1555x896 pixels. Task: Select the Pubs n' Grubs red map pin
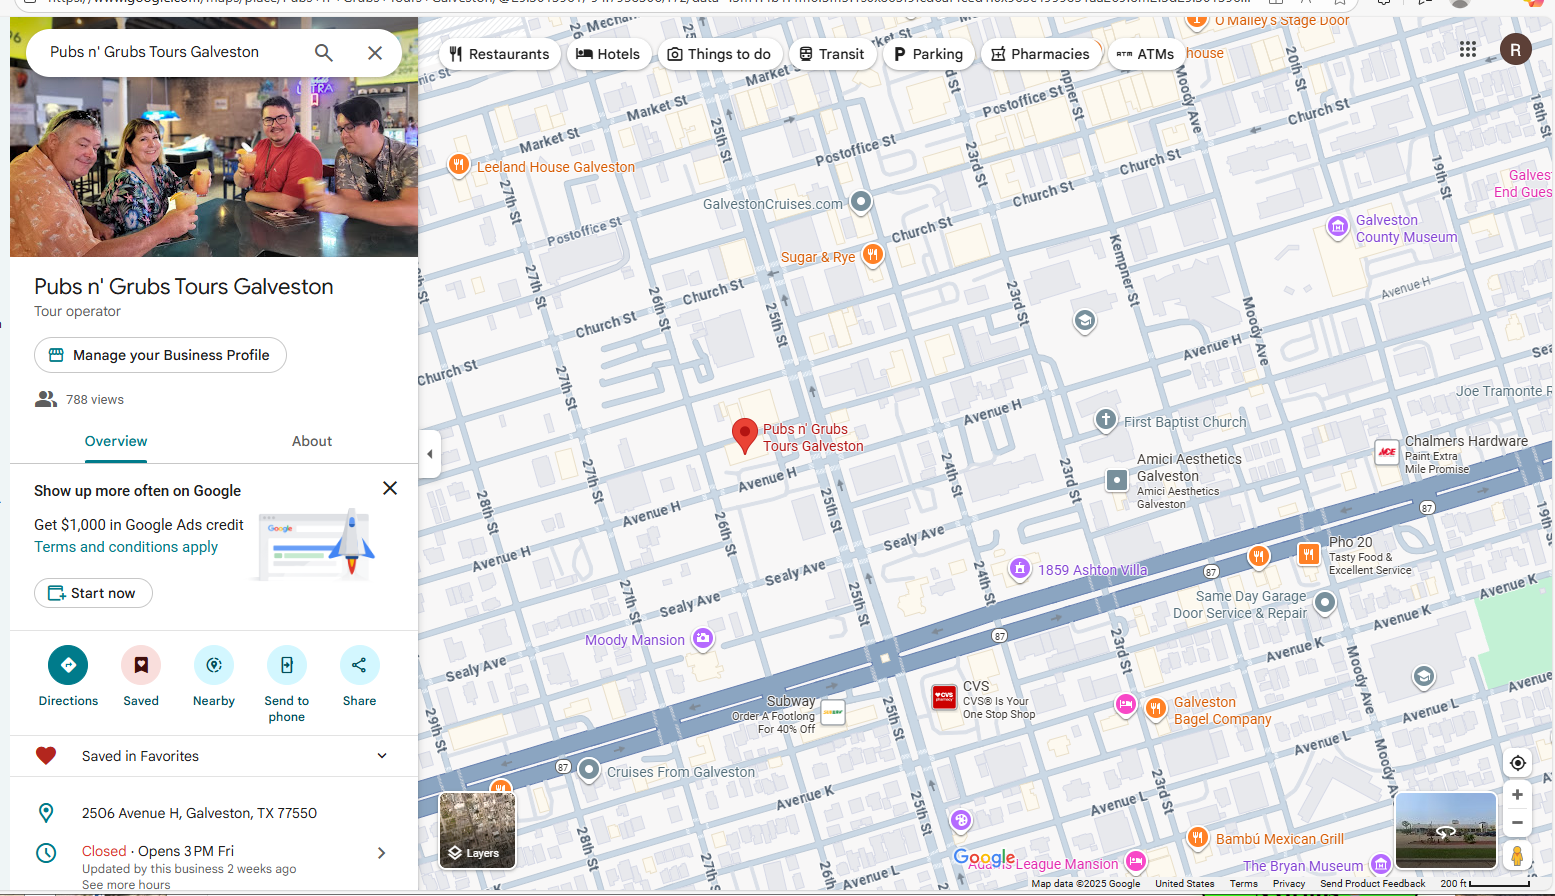click(x=744, y=436)
